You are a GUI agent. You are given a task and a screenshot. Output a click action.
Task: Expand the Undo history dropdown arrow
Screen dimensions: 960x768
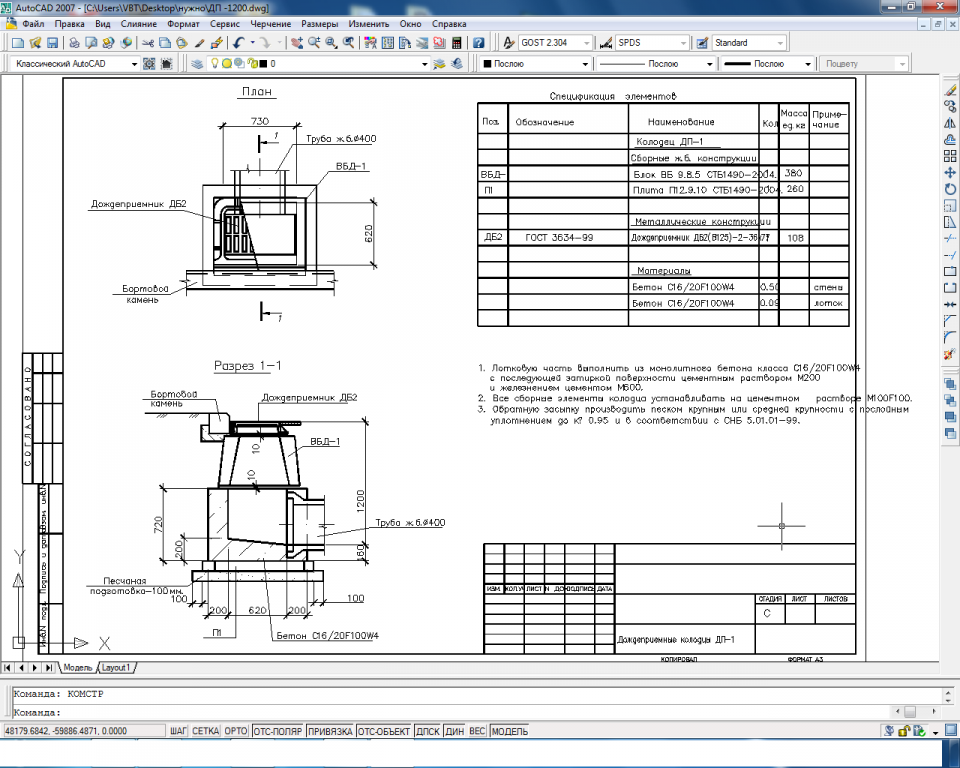[252, 43]
